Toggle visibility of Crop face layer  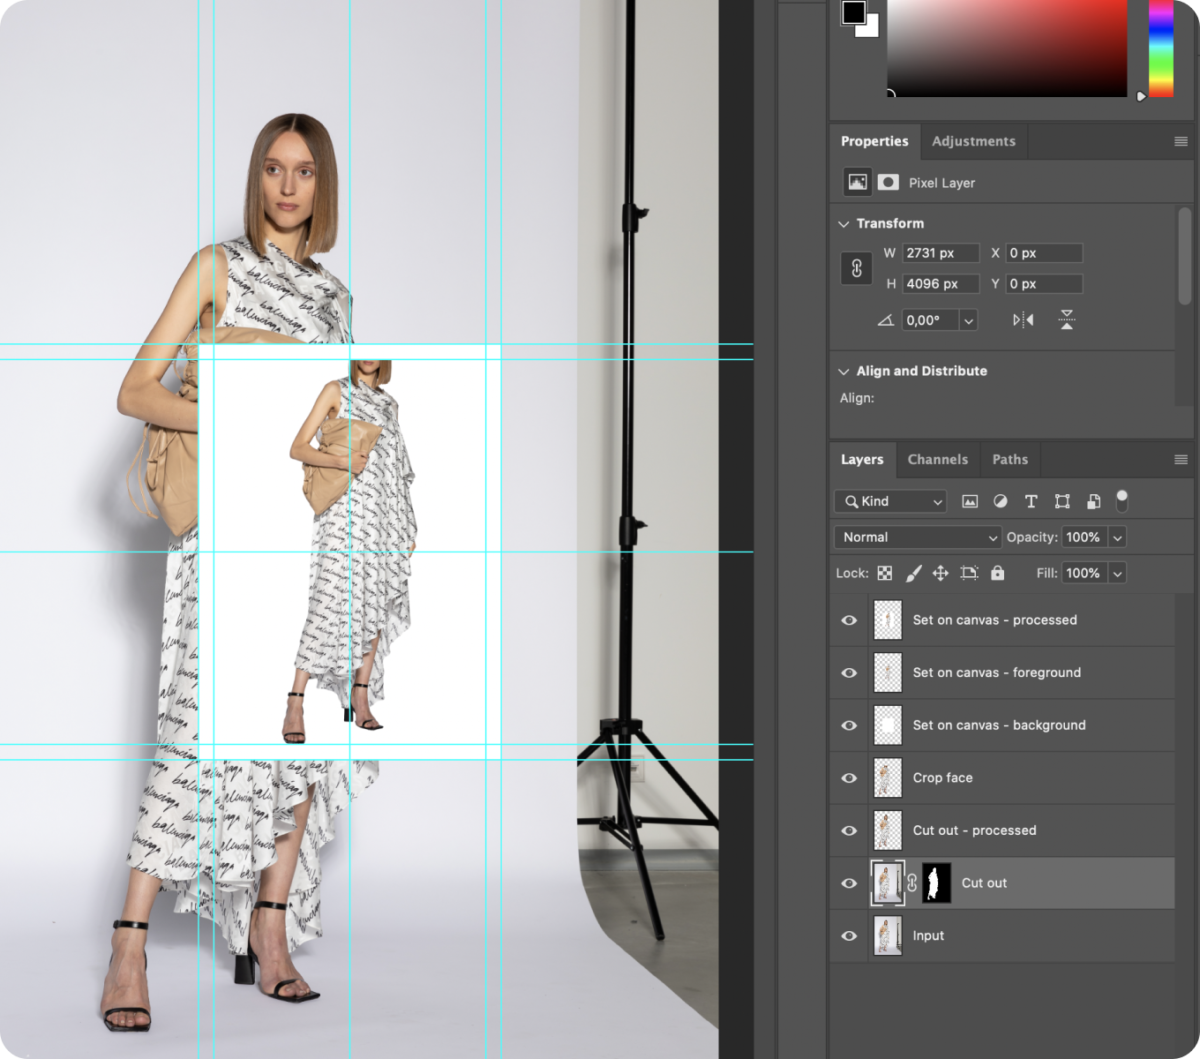click(x=849, y=778)
